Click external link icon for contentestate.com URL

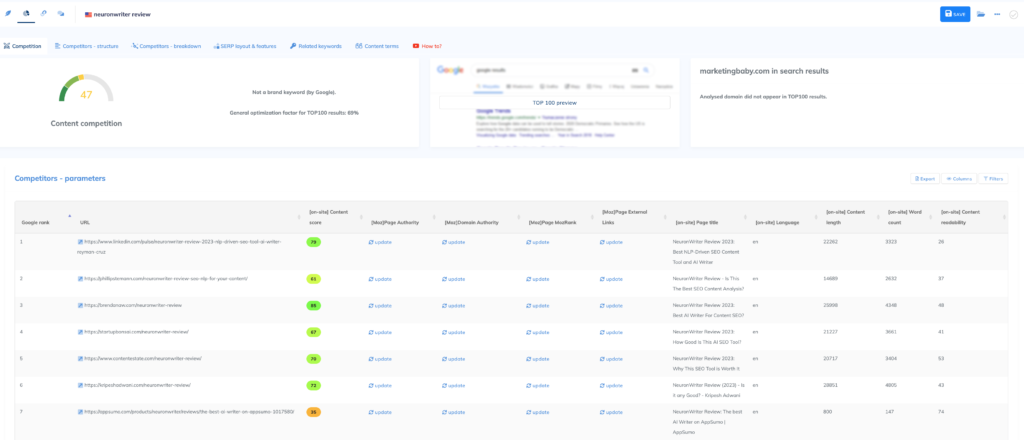click(80, 358)
